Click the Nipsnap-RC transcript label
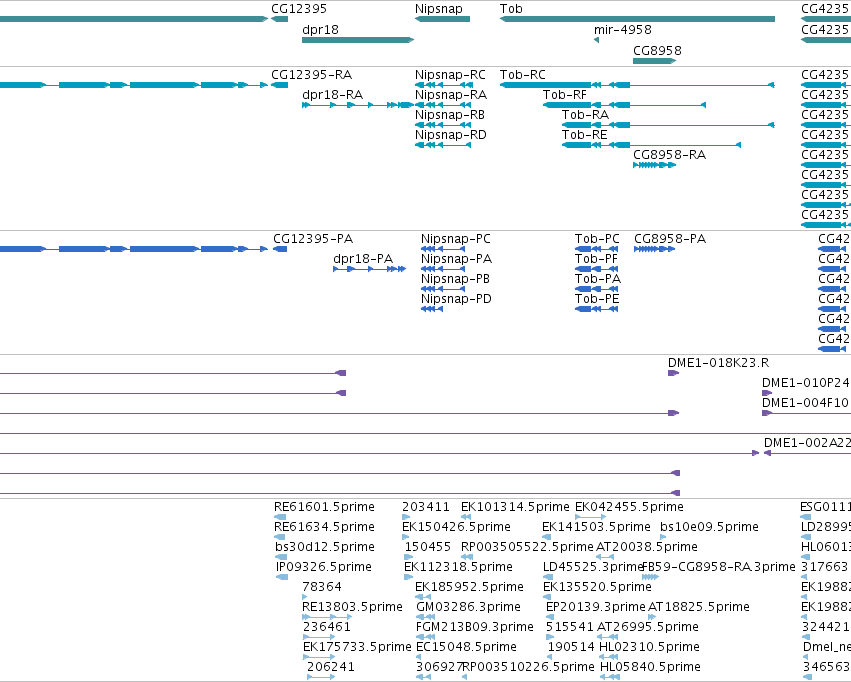Image resolution: width=851 pixels, height=682 pixels. click(x=450, y=75)
